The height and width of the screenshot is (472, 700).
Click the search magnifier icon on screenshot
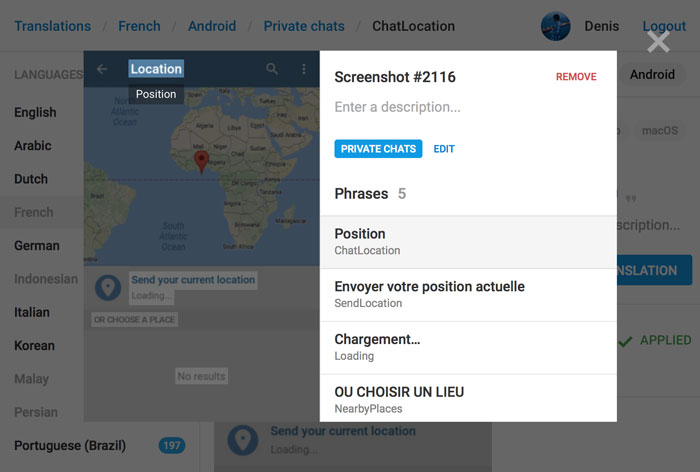coord(272,69)
